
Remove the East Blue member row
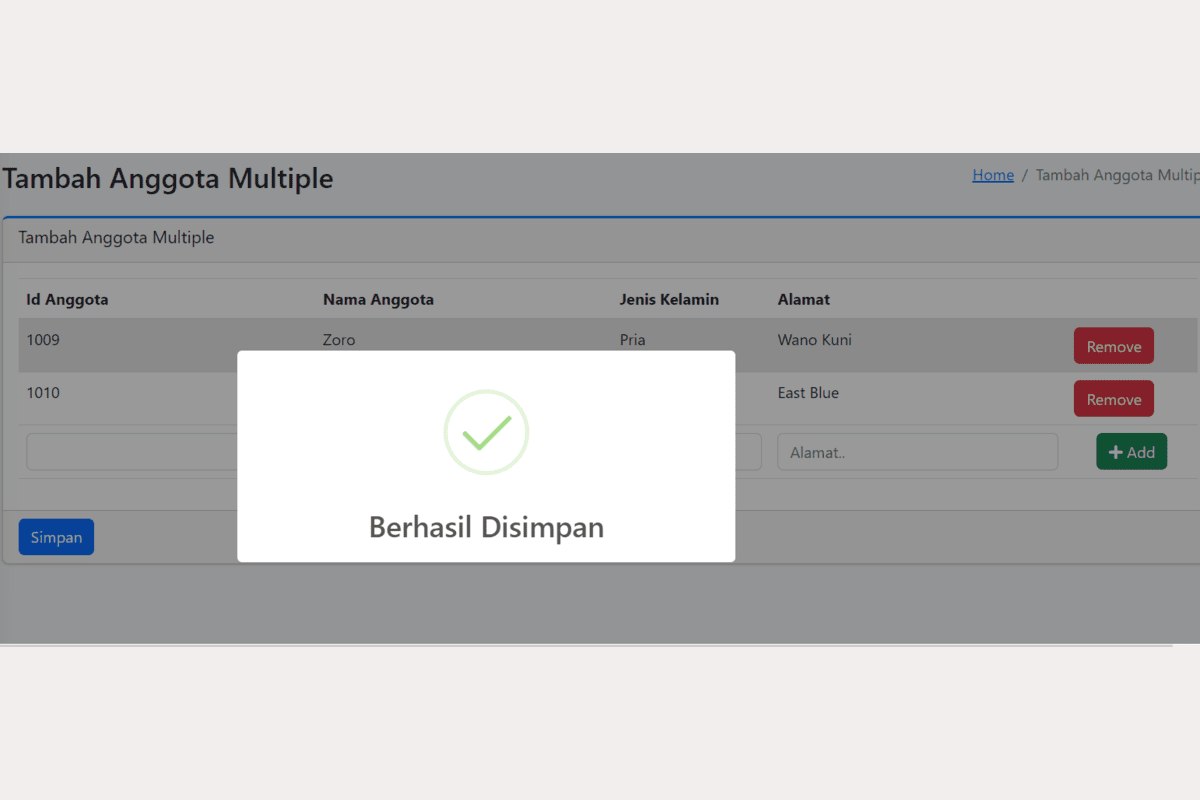[1113, 399]
